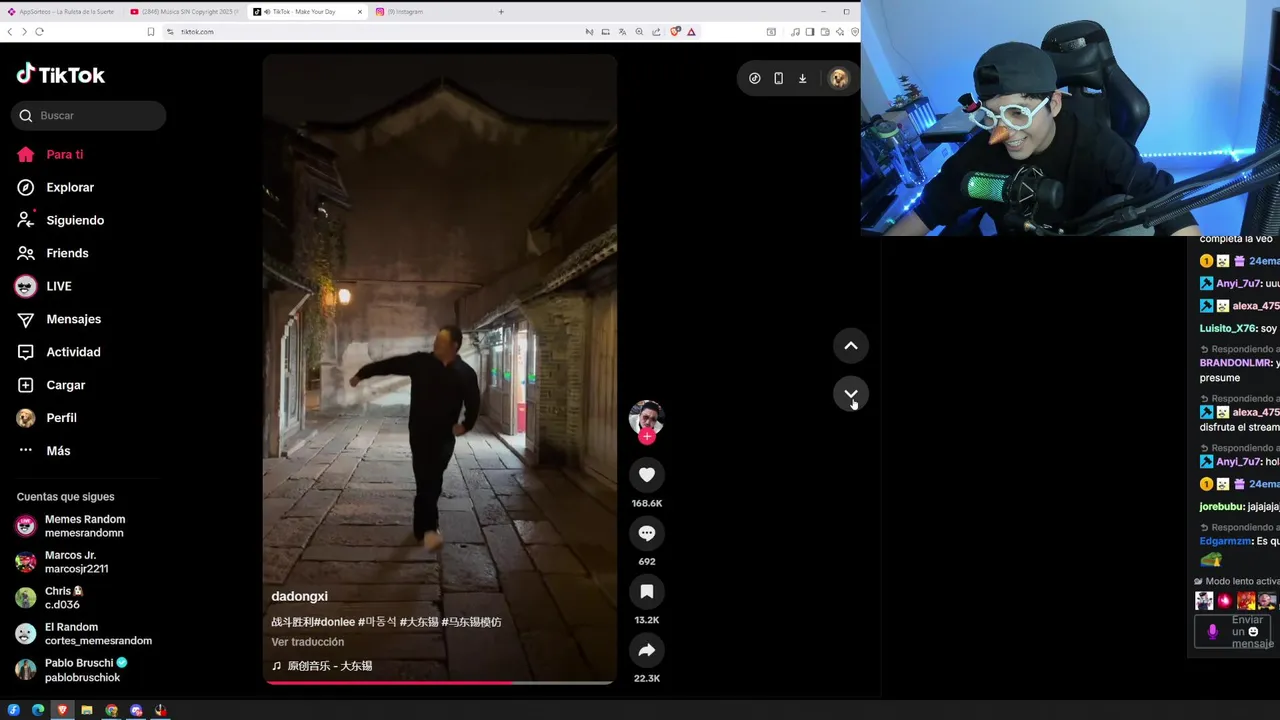
Task: Click the music note icon in browser toolbar
Action: coord(795,32)
